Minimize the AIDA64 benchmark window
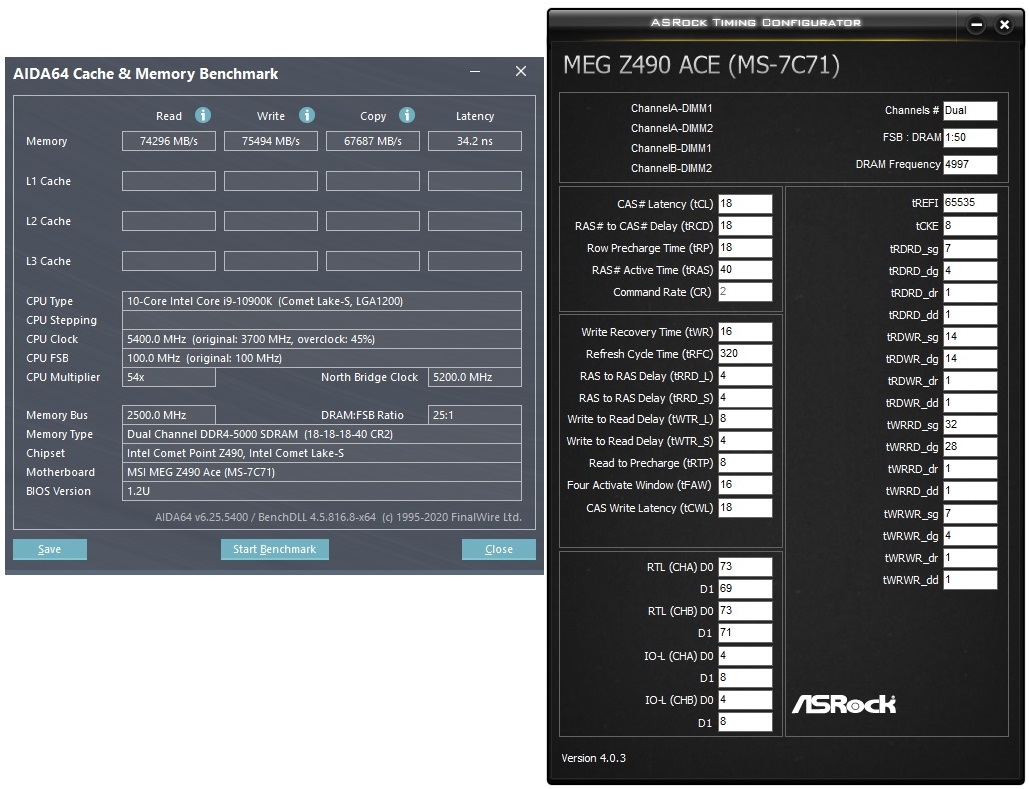 (x=474, y=72)
